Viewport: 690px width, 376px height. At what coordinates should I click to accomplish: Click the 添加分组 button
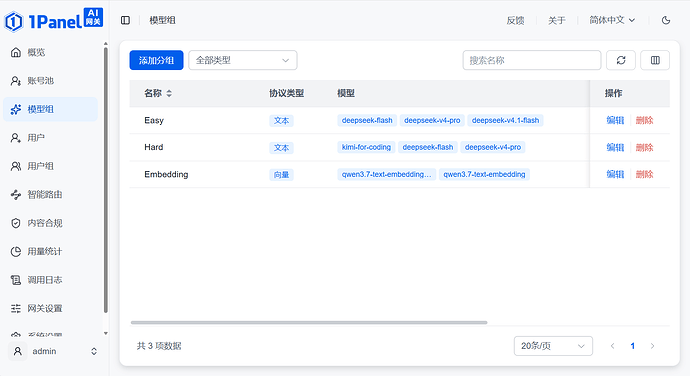tap(156, 60)
